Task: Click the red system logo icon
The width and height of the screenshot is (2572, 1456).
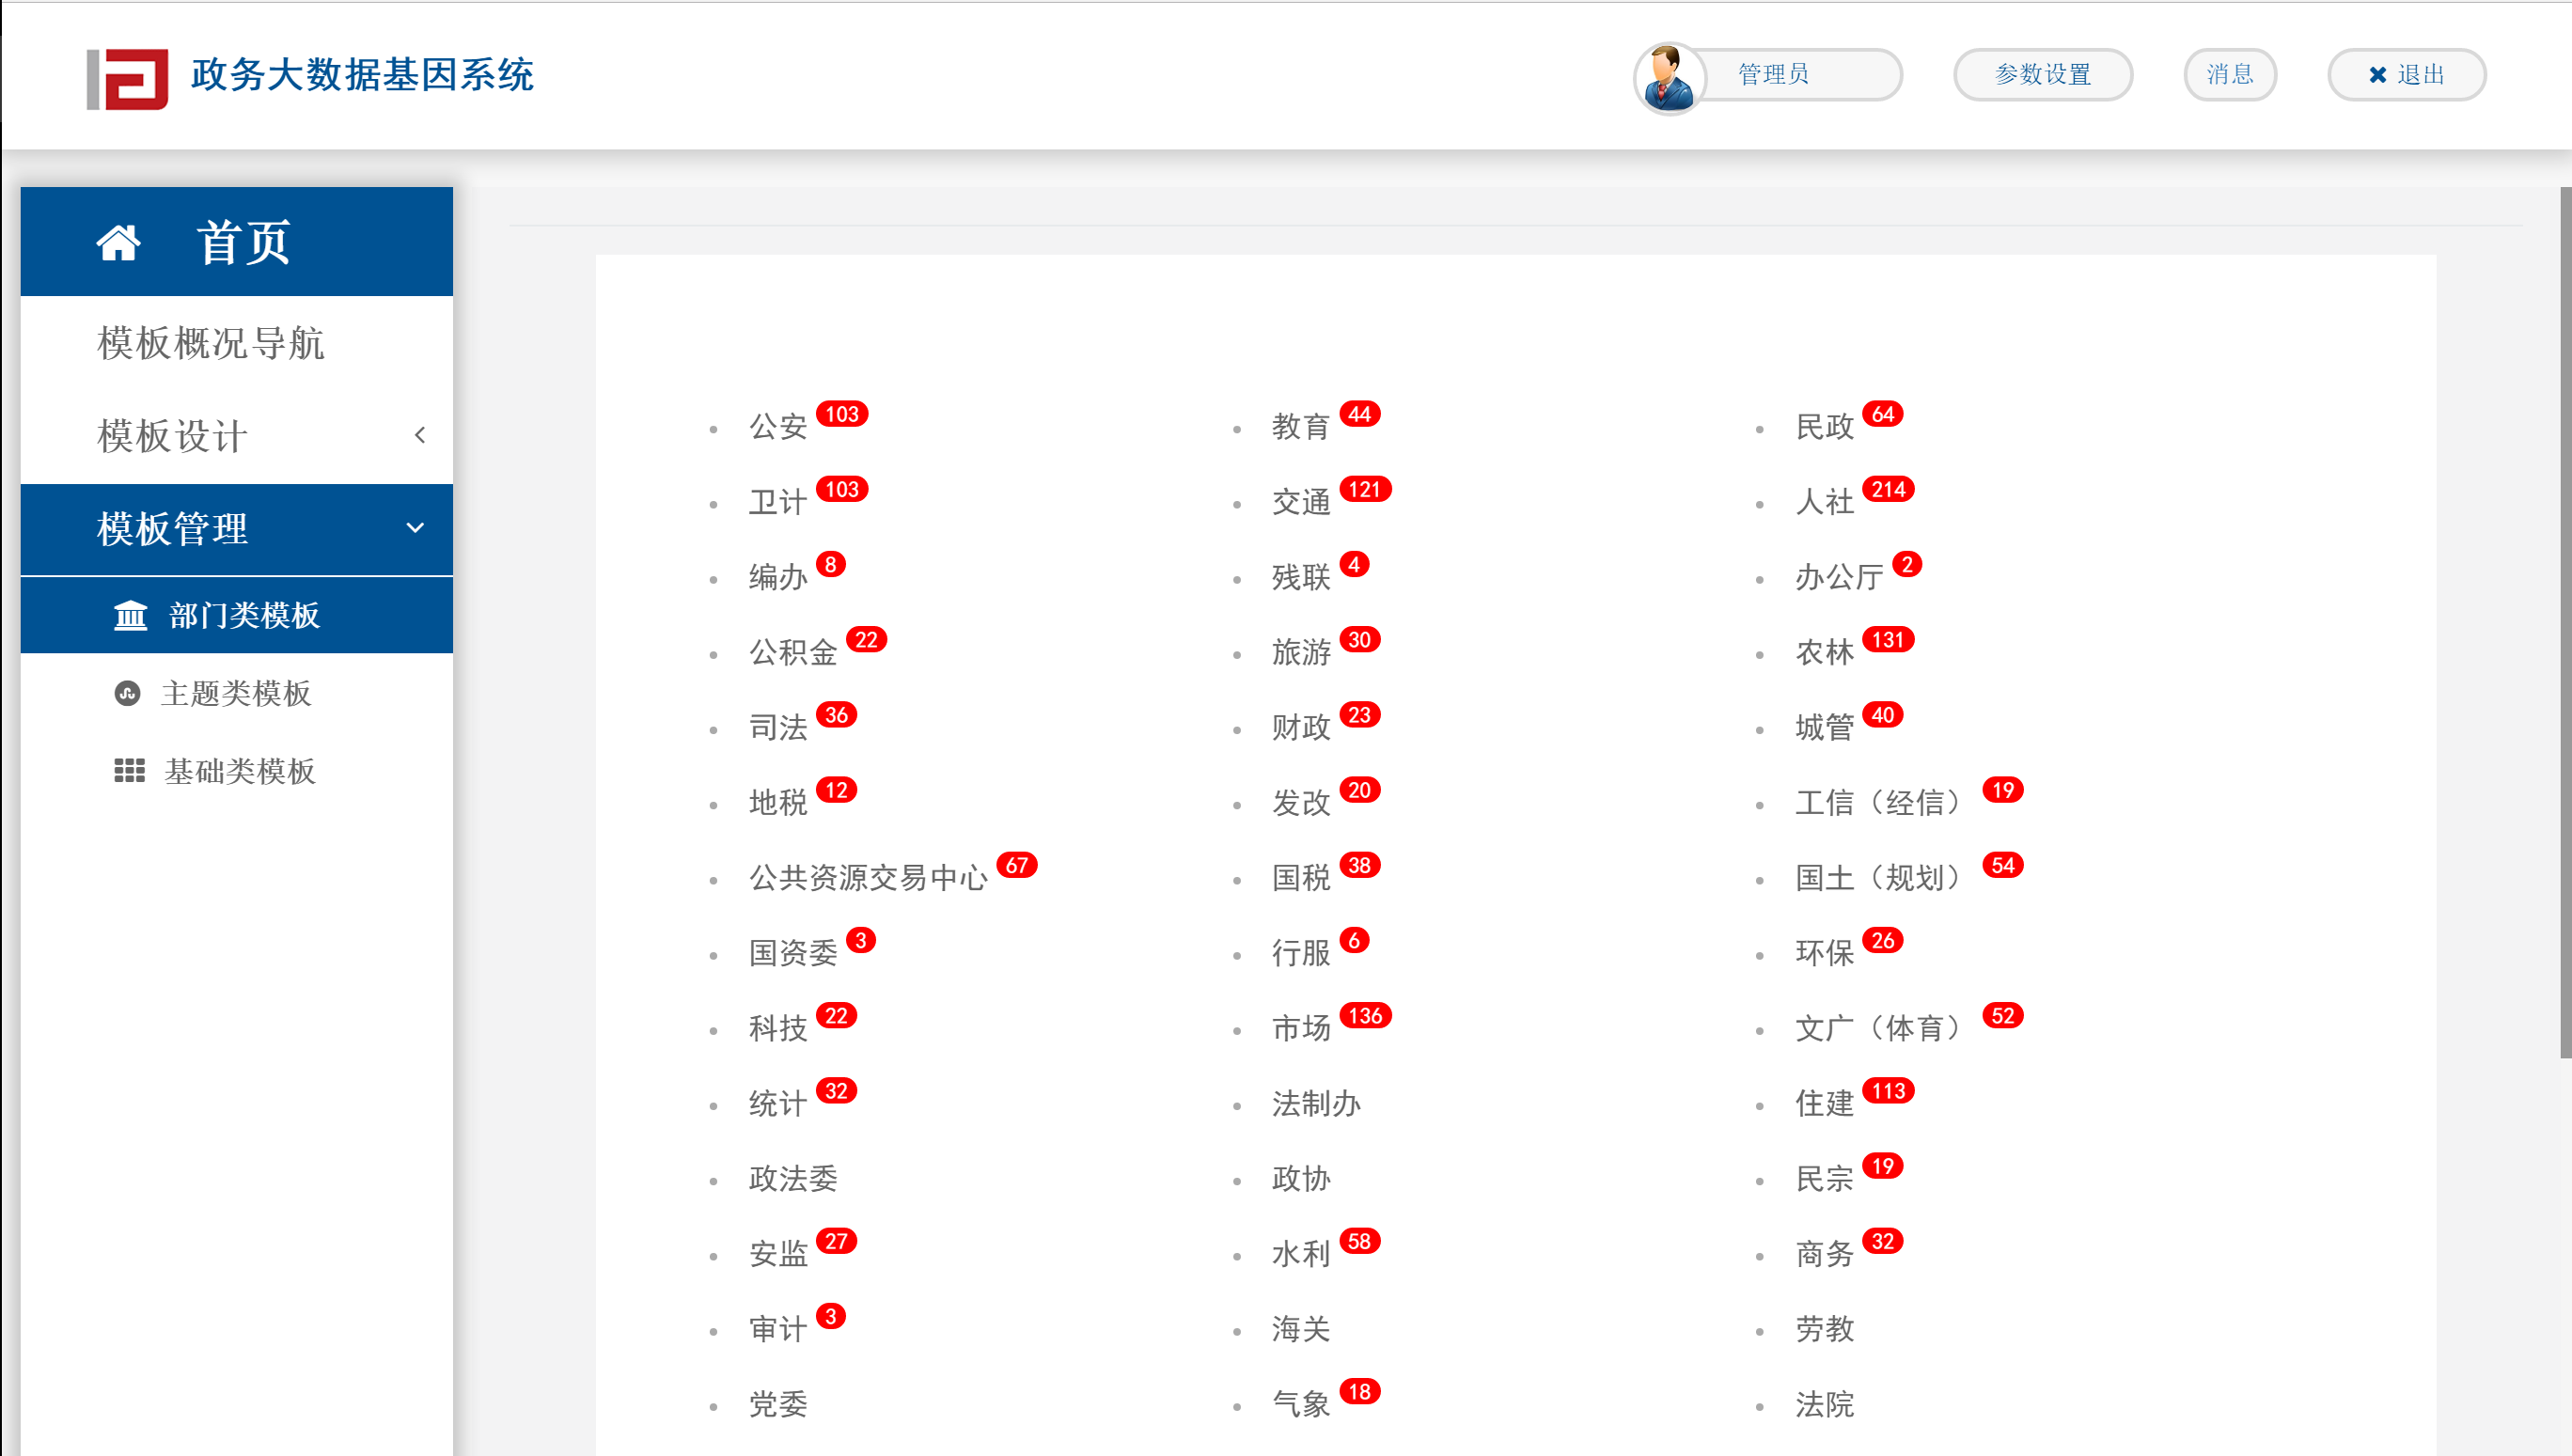Action: point(128,78)
